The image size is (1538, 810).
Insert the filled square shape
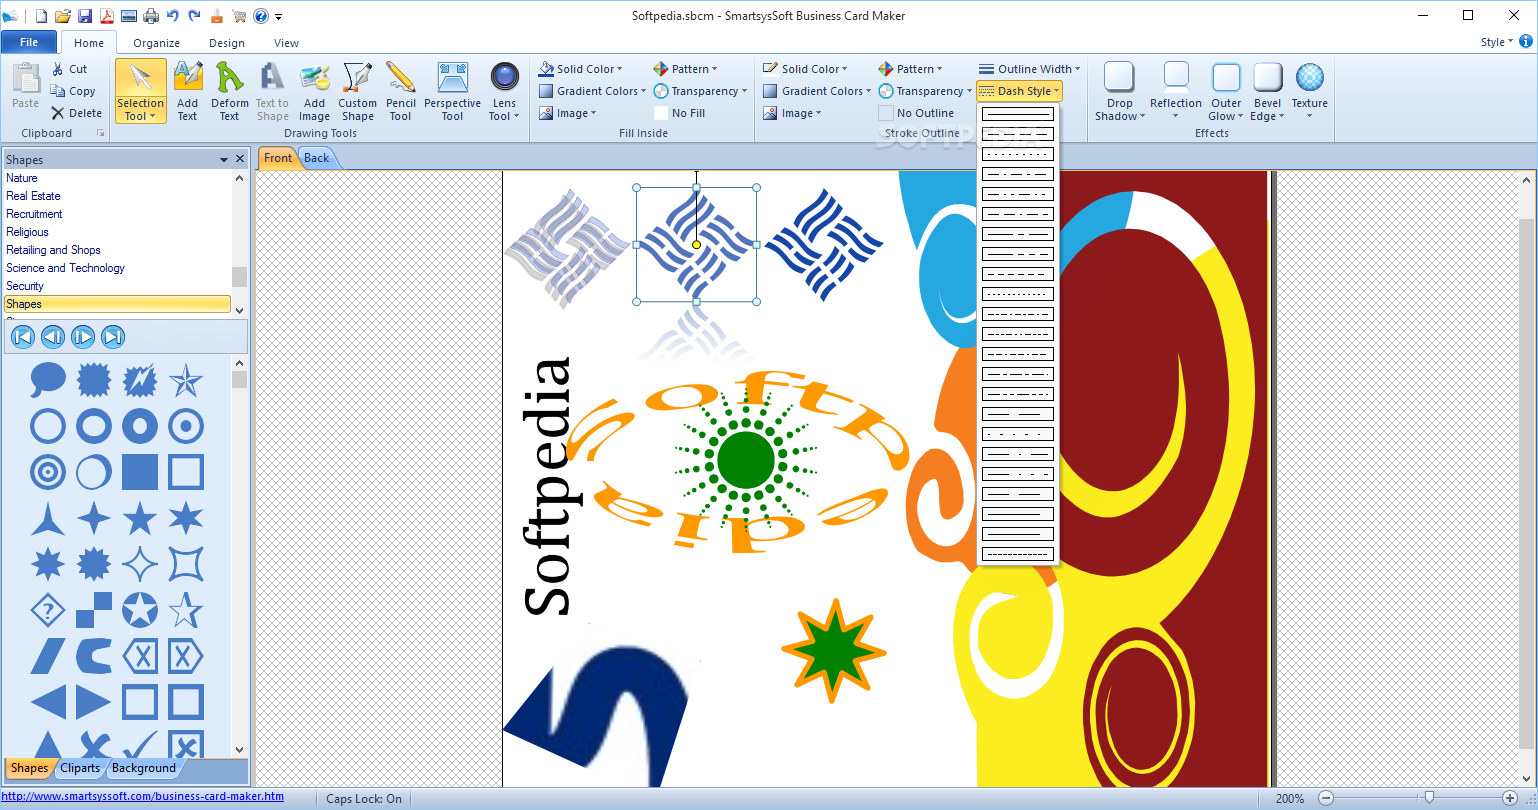pyautogui.click(x=140, y=472)
